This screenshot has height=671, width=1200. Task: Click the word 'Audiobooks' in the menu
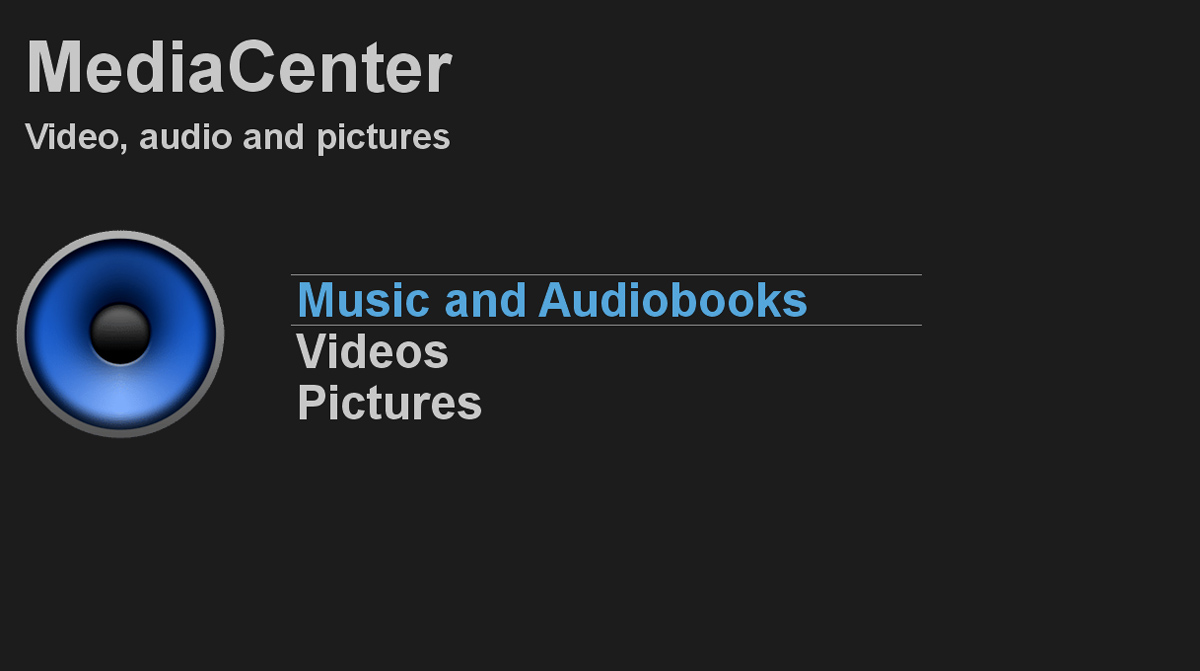pyautogui.click(x=672, y=300)
